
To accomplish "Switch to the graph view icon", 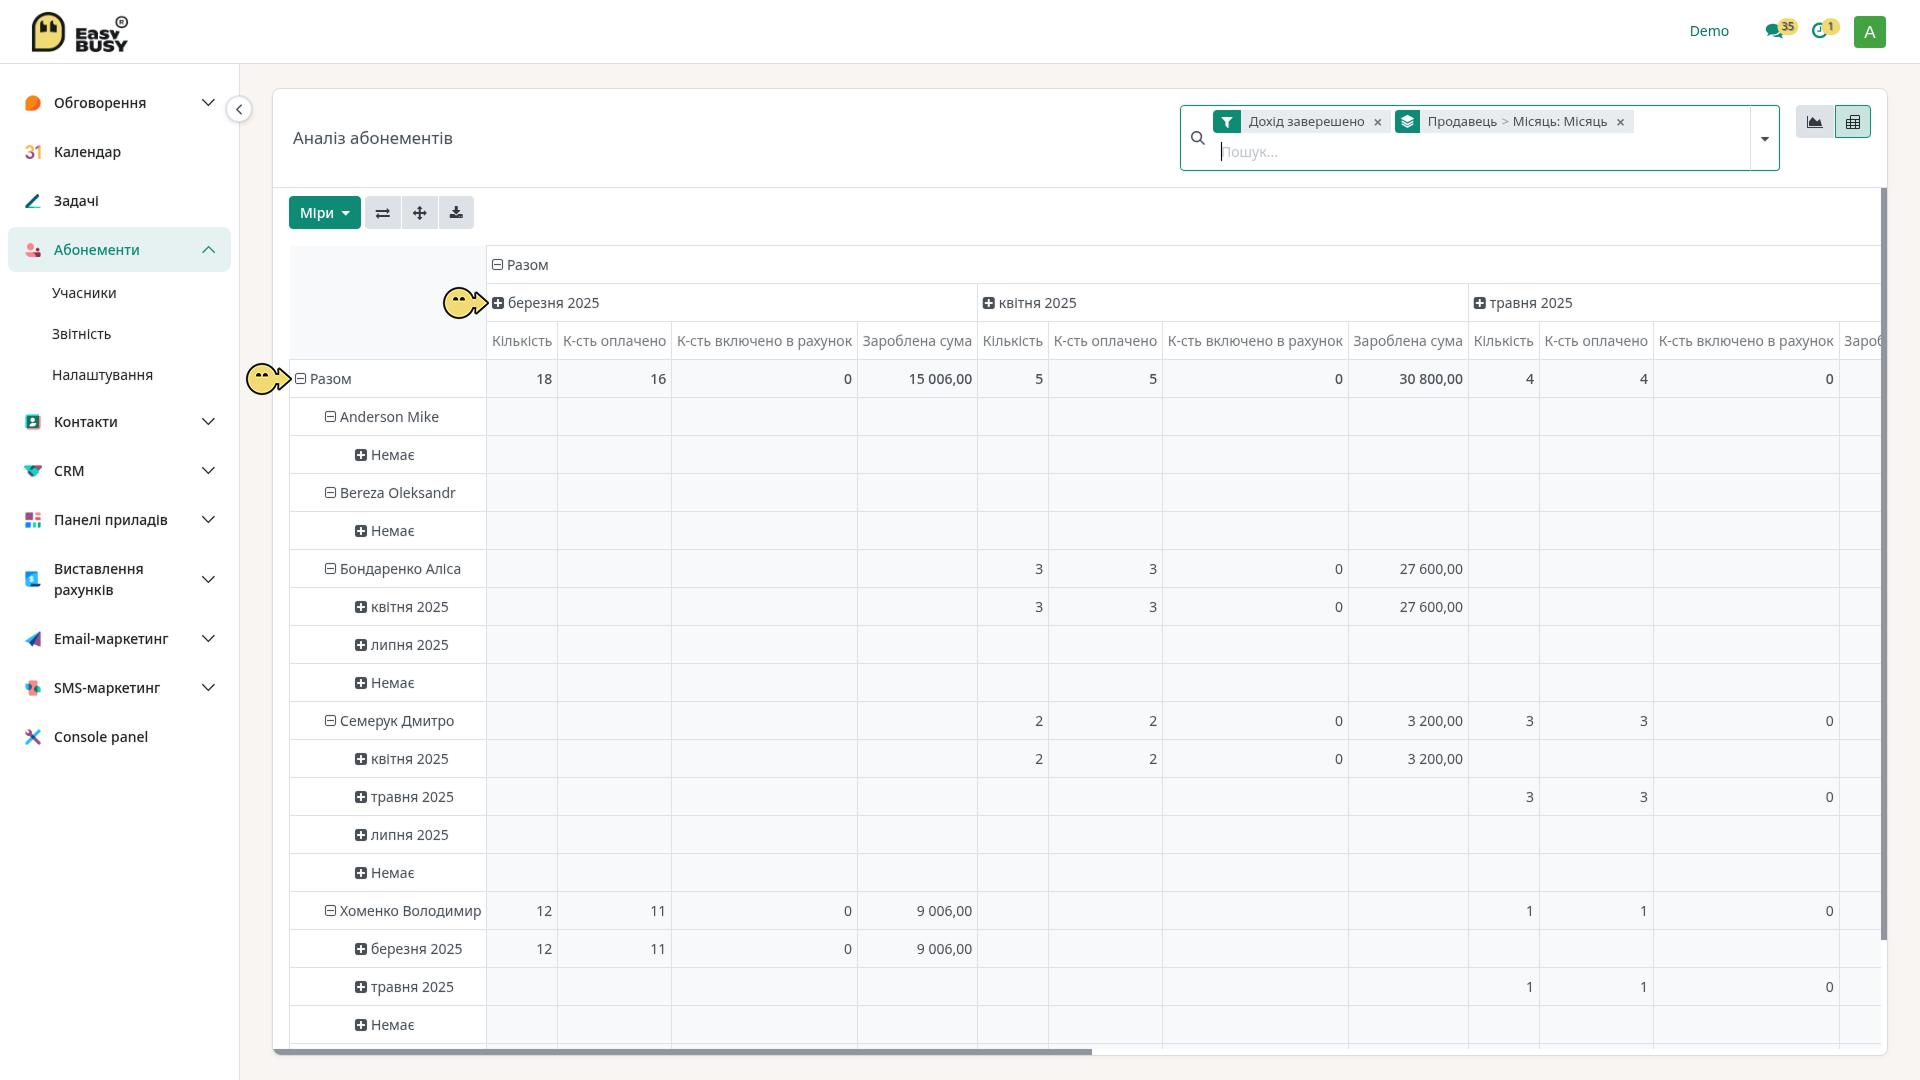I will (1815, 122).
